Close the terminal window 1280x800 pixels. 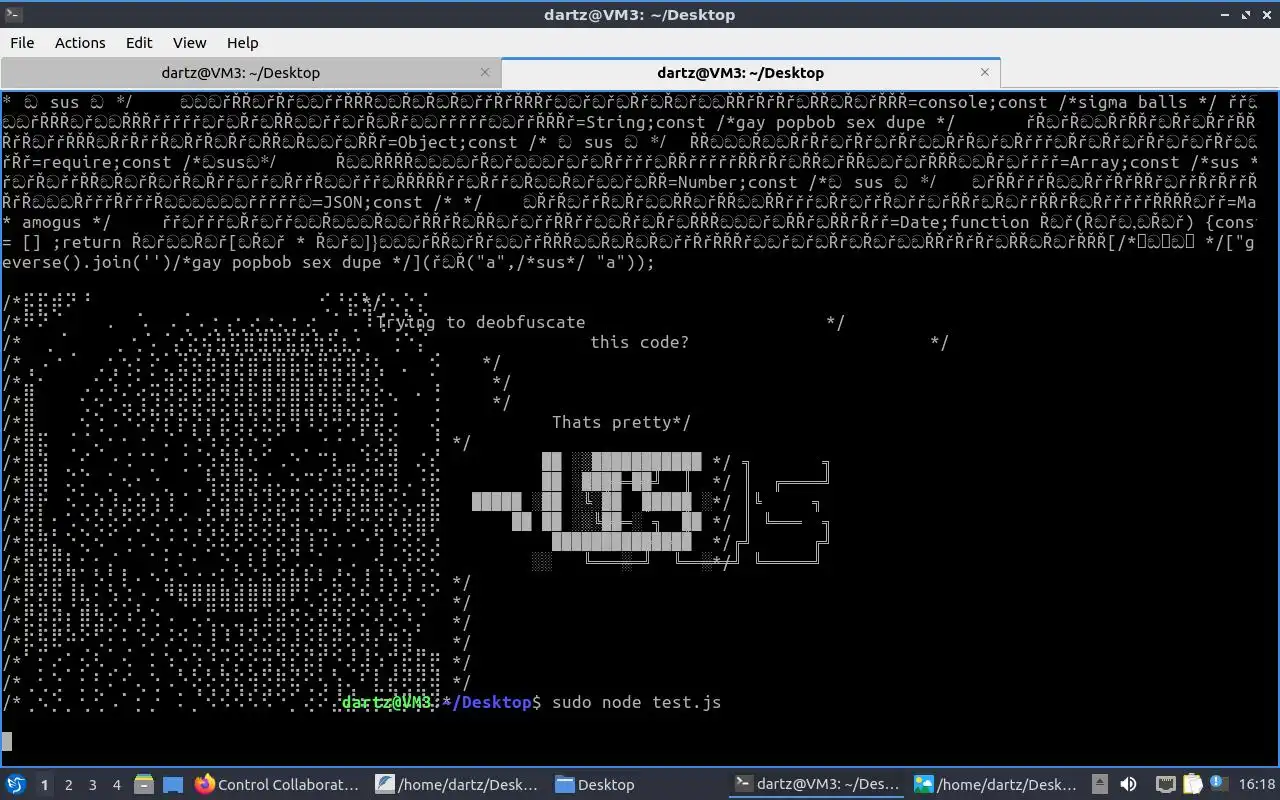pyautogui.click(x=1267, y=14)
